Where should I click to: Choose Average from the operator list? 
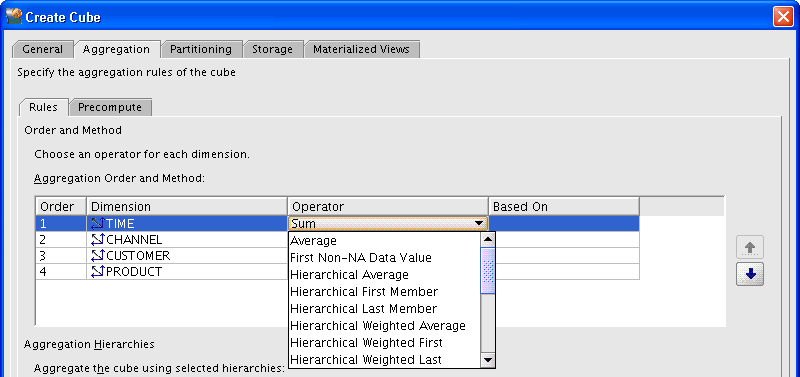[384, 240]
